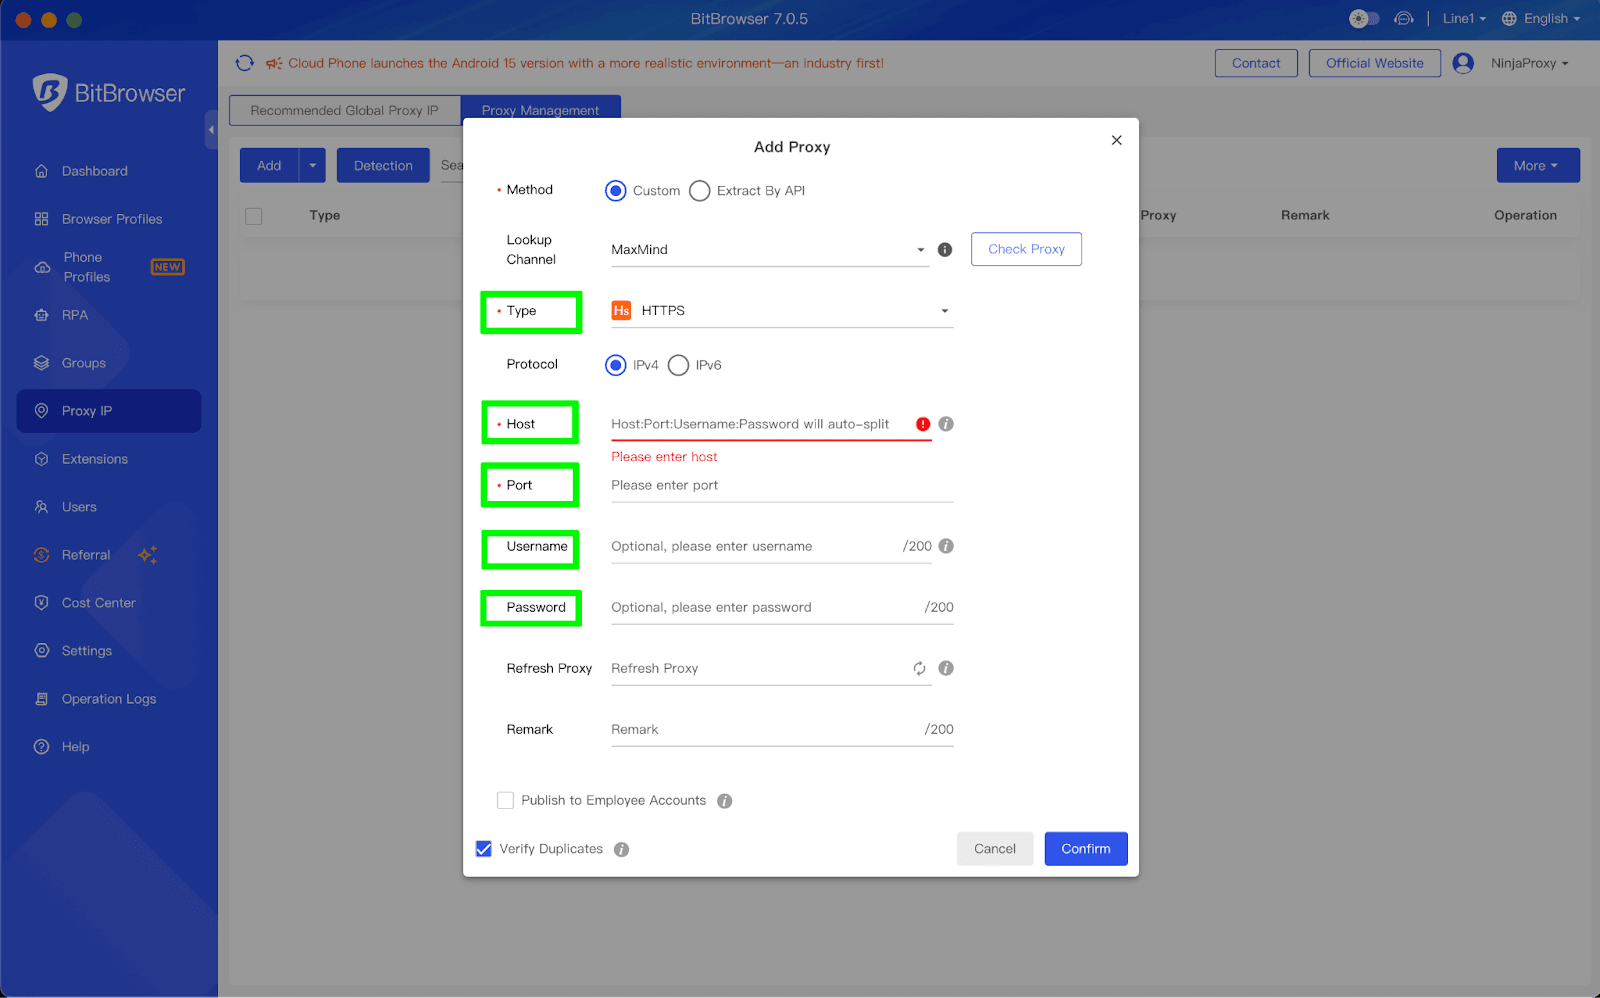The height and width of the screenshot is (998, 1600).
Task: Click the info icon beside Refresh Proxy field
Action: [946, 668]
